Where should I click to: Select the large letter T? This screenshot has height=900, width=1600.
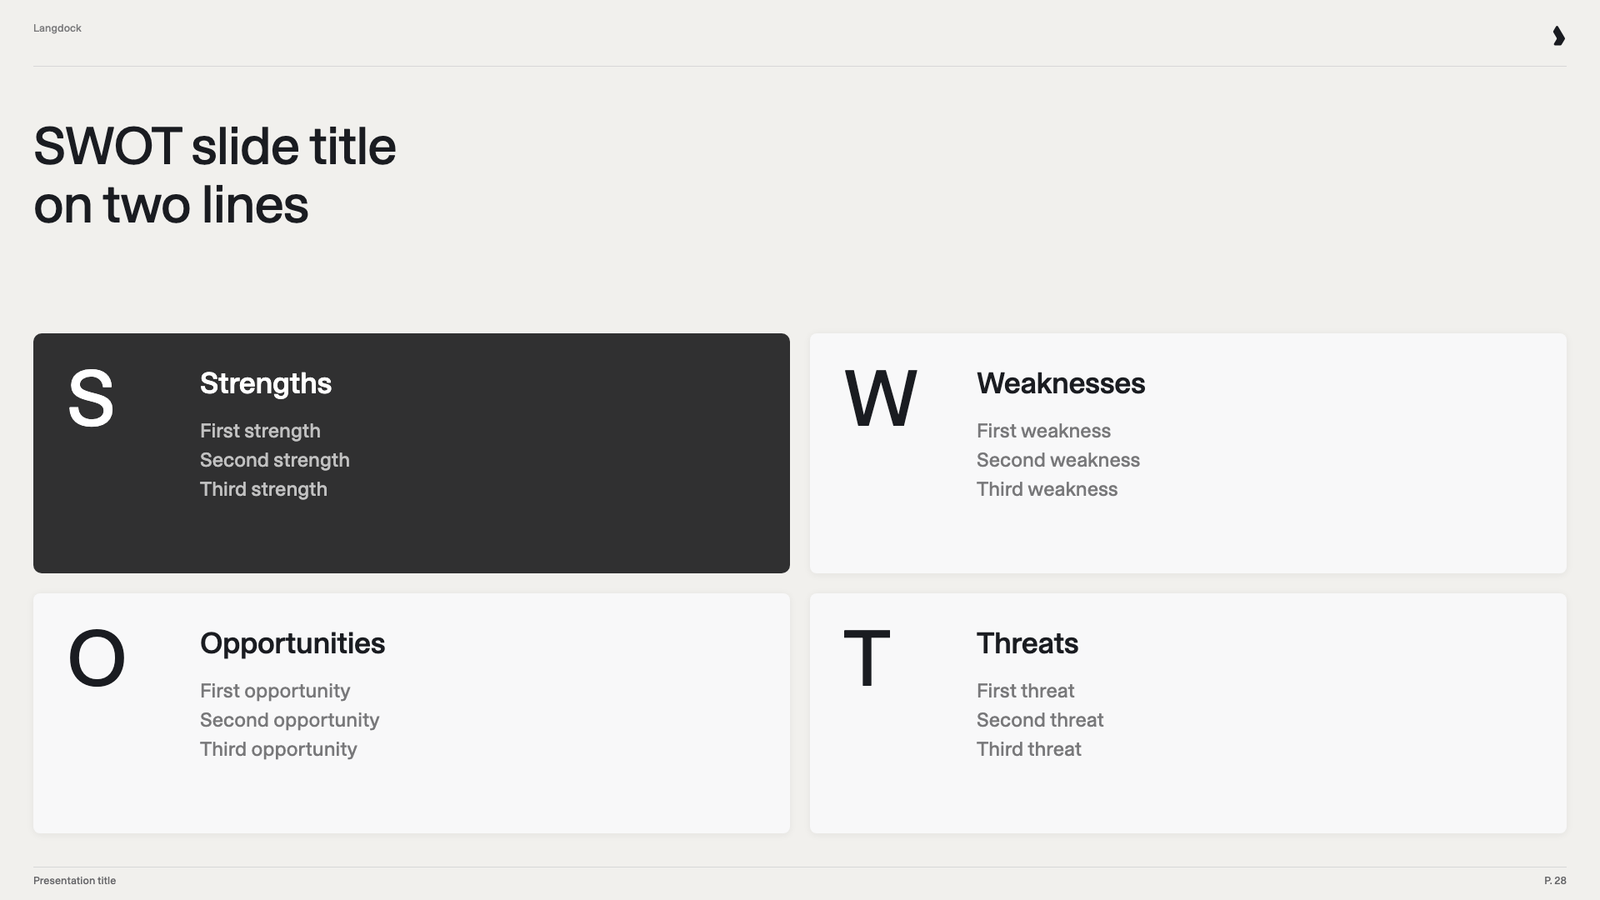(x=867, y=658)
